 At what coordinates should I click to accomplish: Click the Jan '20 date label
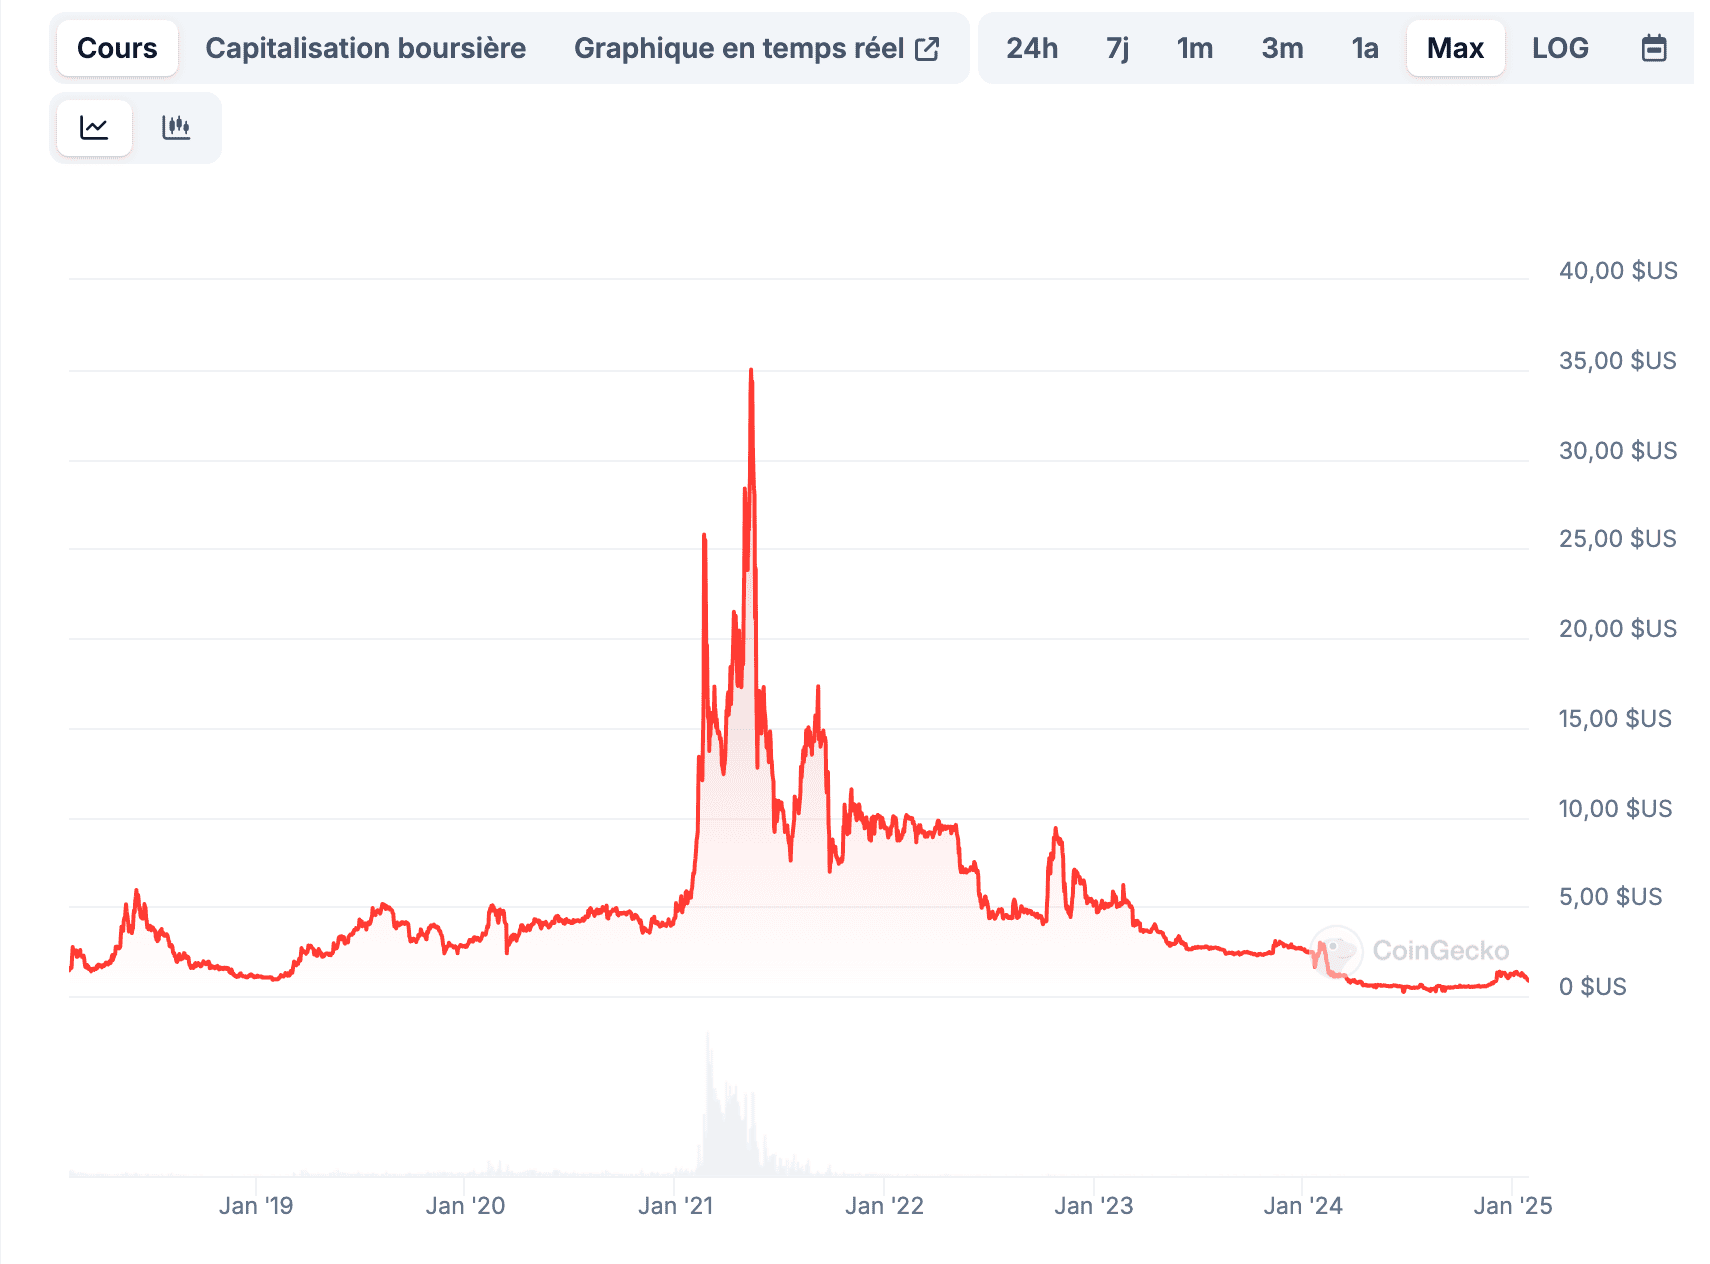click(x=465, y=1206)
